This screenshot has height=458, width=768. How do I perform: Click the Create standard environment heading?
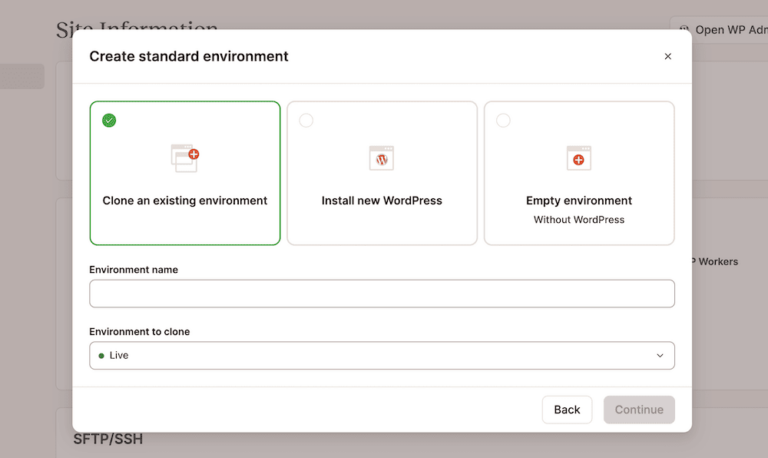(189, 56)
